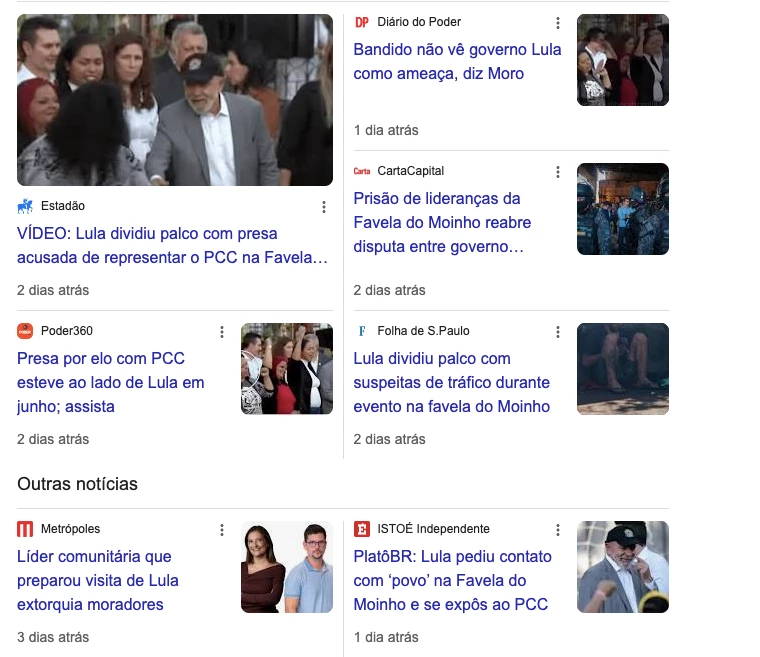
Task: Open three-dot menu for the Metrópoles article
Action: [222, 530]
